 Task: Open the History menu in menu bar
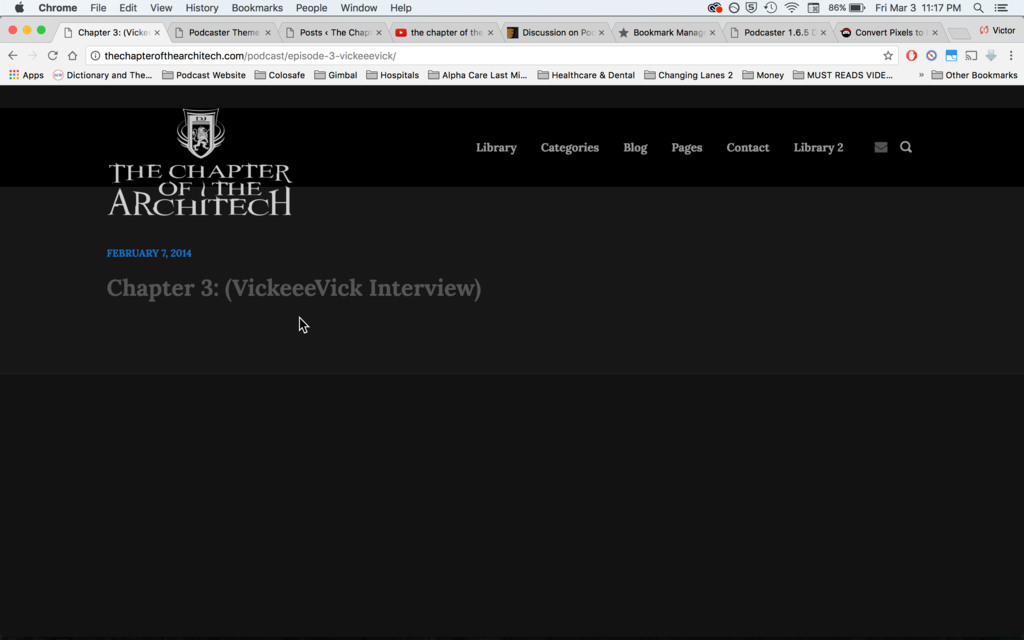pyautogui.click(x=201, y=8)
